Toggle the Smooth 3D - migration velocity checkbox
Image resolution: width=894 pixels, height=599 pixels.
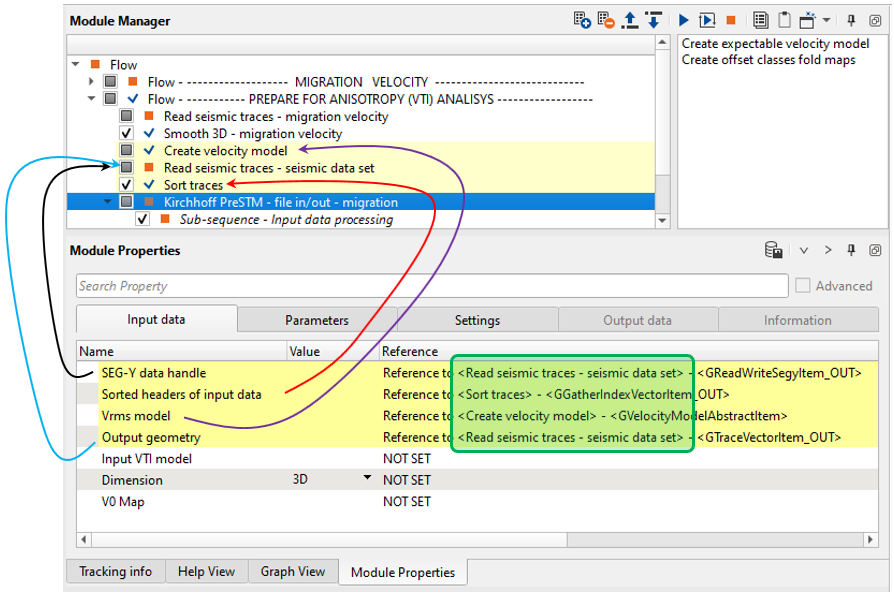coord(126,133)
